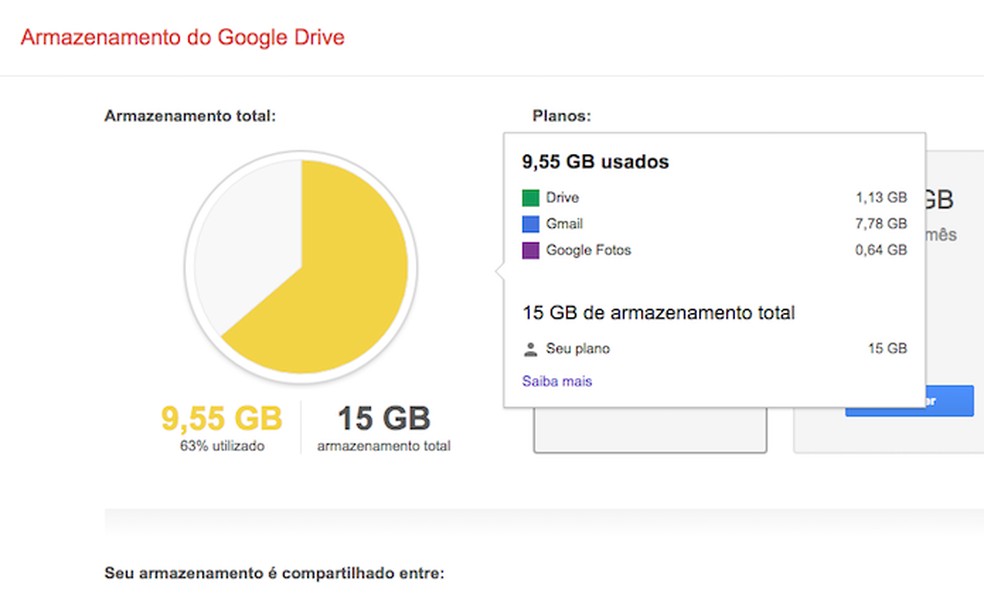
Task: Click the 9,55 GB usados popup title
Action: click(597, 161)
